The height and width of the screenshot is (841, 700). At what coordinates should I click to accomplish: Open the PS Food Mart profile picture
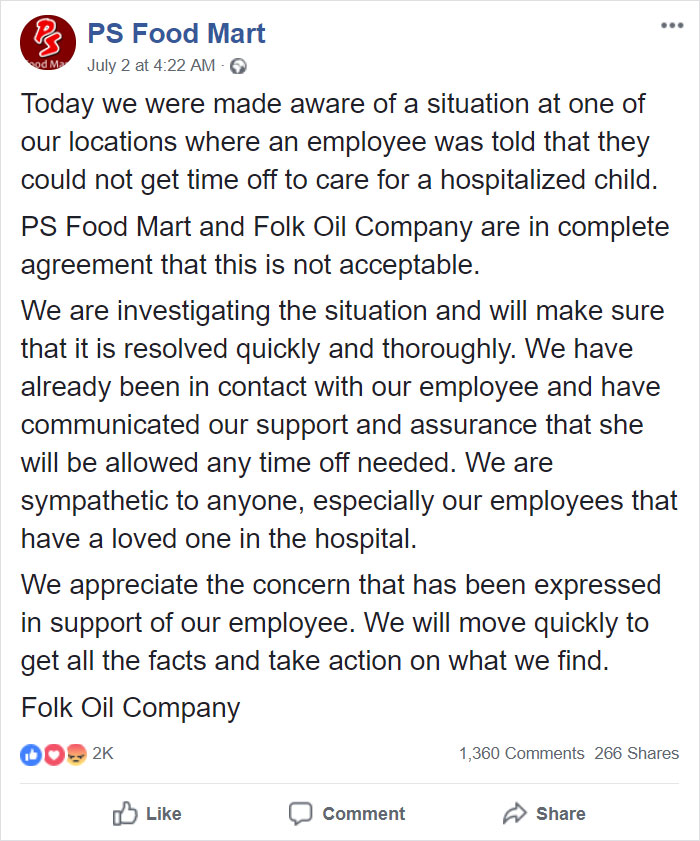[48, 43]
